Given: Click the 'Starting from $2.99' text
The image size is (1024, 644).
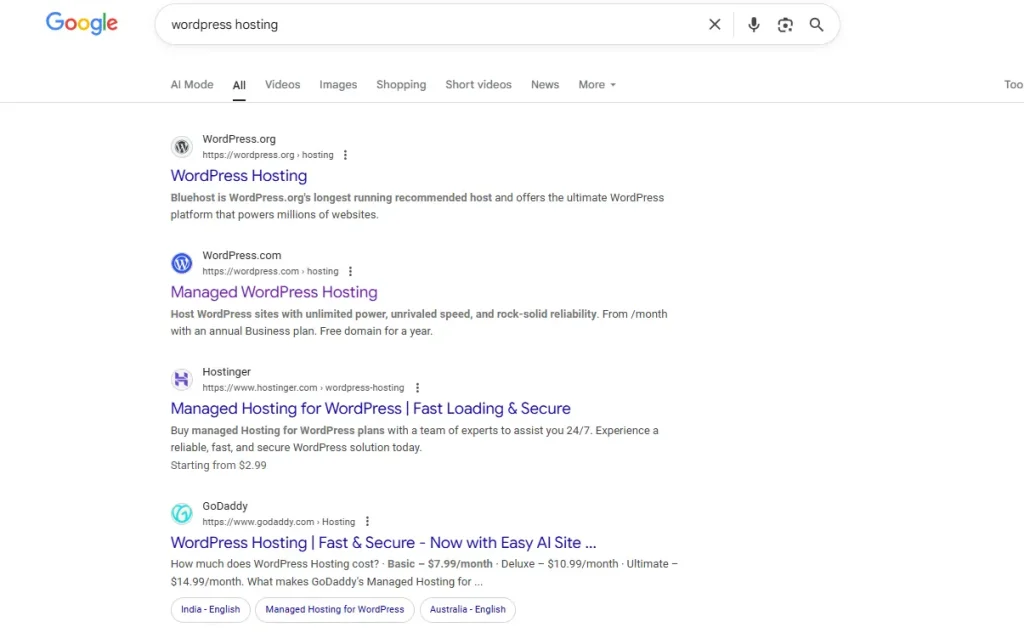Looking at the screenshot, I should [x=219, y=465].
